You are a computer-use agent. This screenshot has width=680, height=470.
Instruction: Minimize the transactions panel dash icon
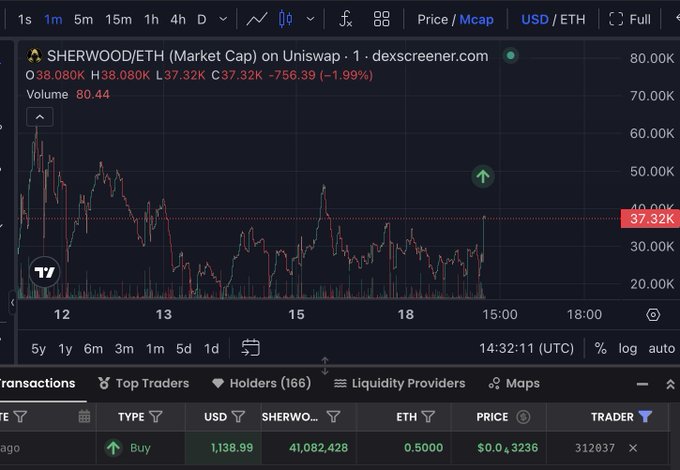[642, 384]
